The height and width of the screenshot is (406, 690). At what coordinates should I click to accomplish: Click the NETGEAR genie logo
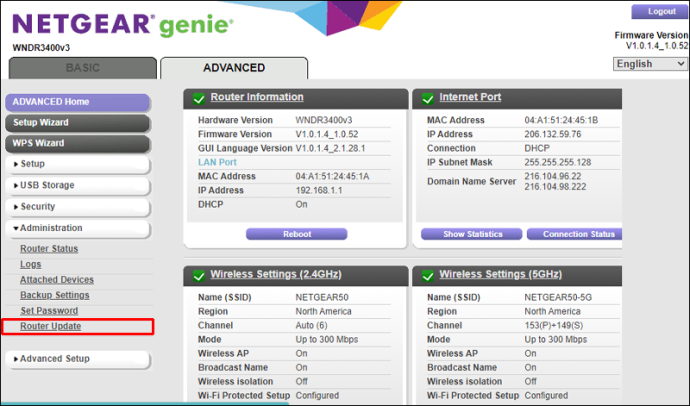[x=123, y=25]
